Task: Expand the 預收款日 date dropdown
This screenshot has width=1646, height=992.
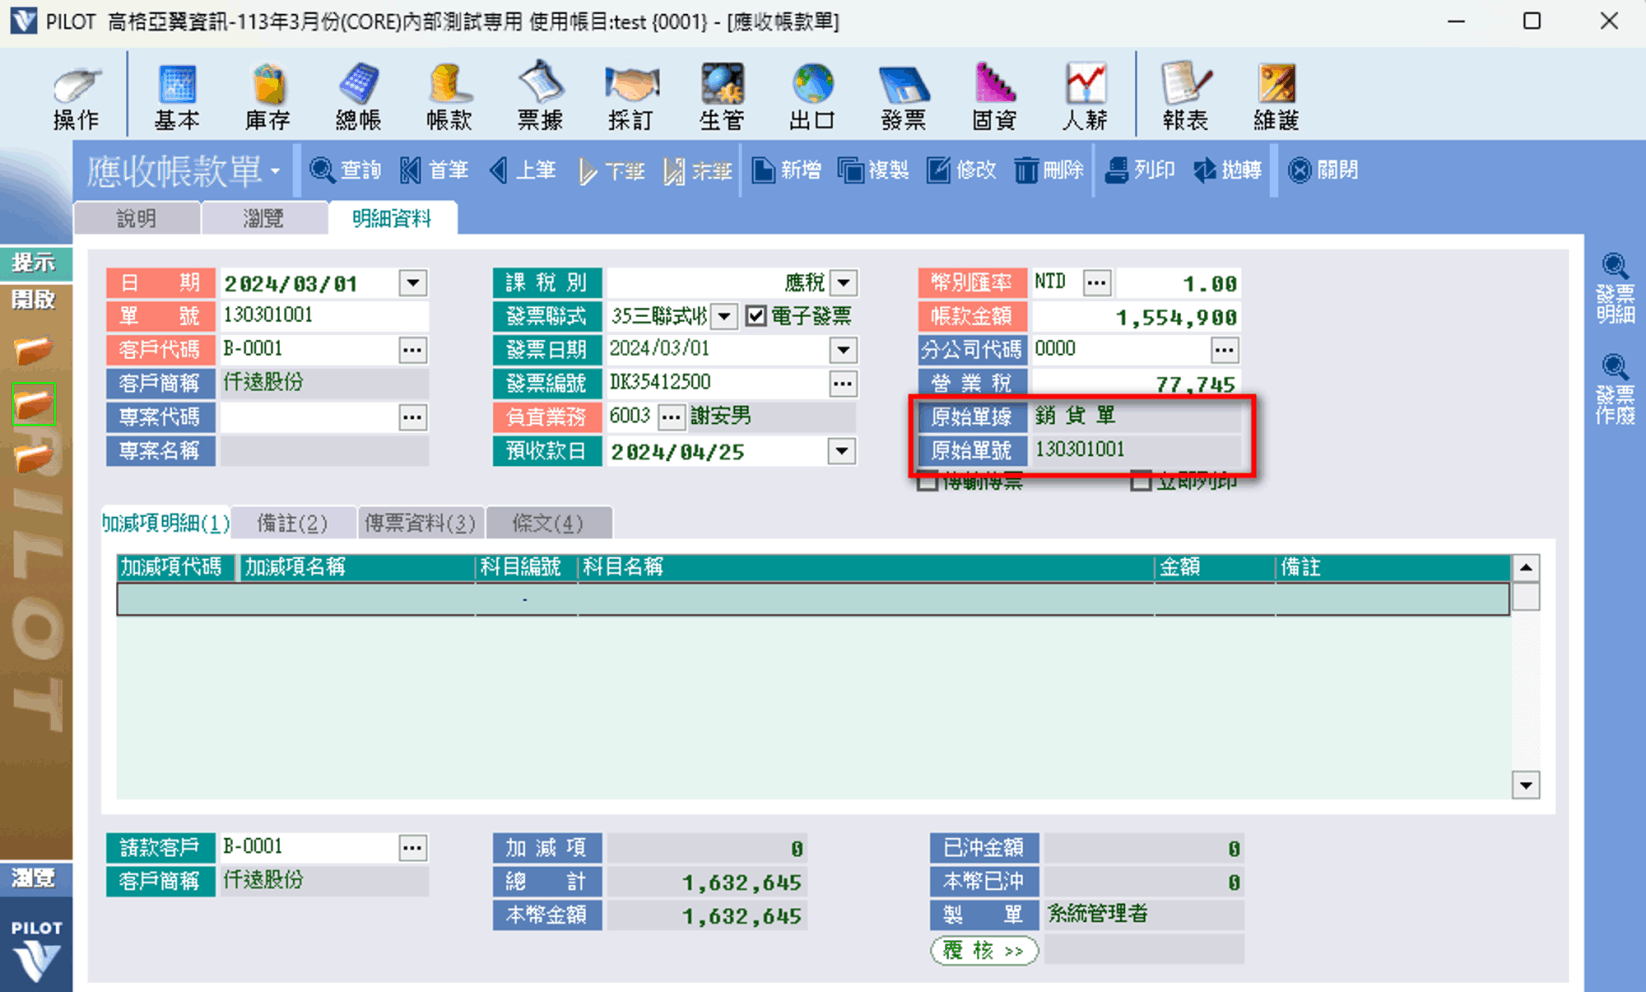Action: tap(842, 452)
